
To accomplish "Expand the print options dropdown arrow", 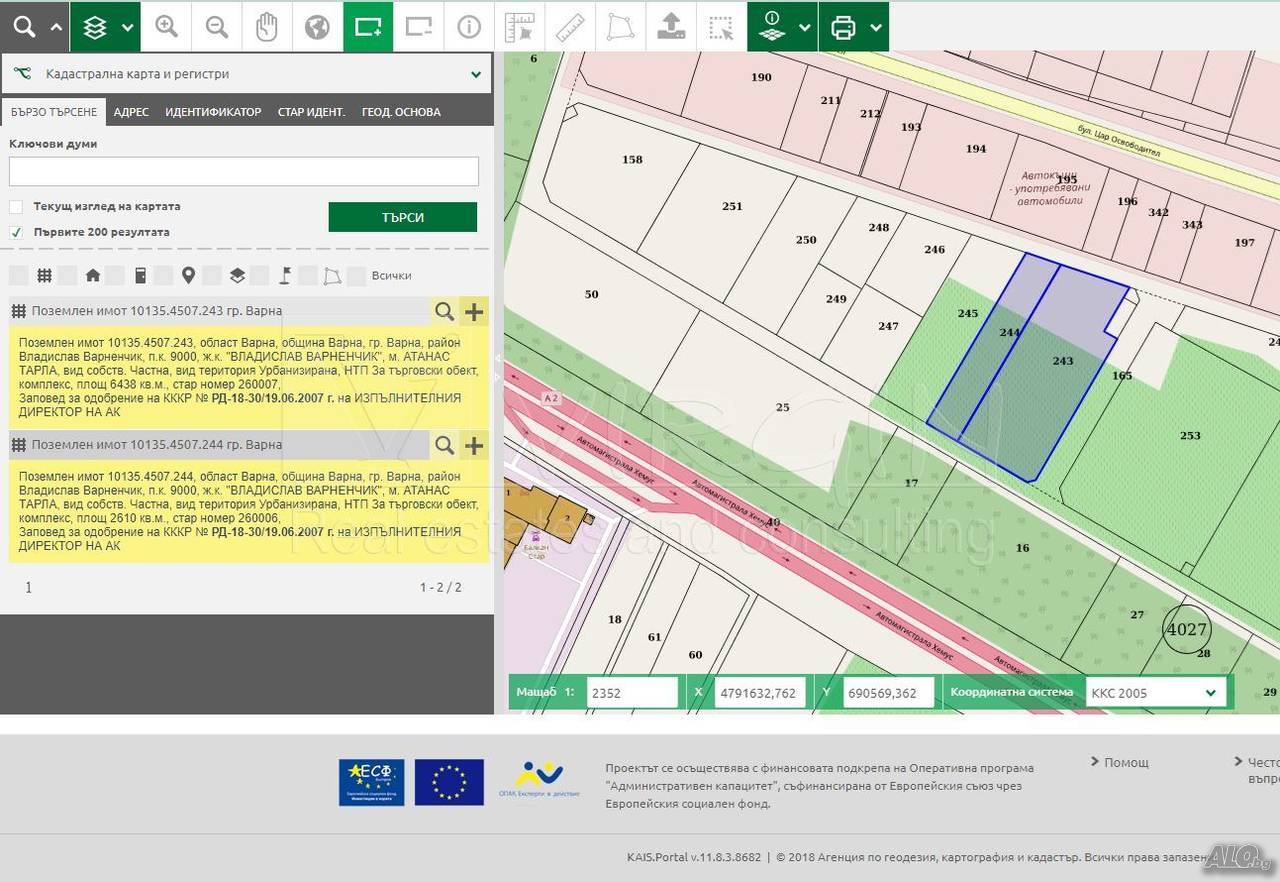I will tap(876, 28).
